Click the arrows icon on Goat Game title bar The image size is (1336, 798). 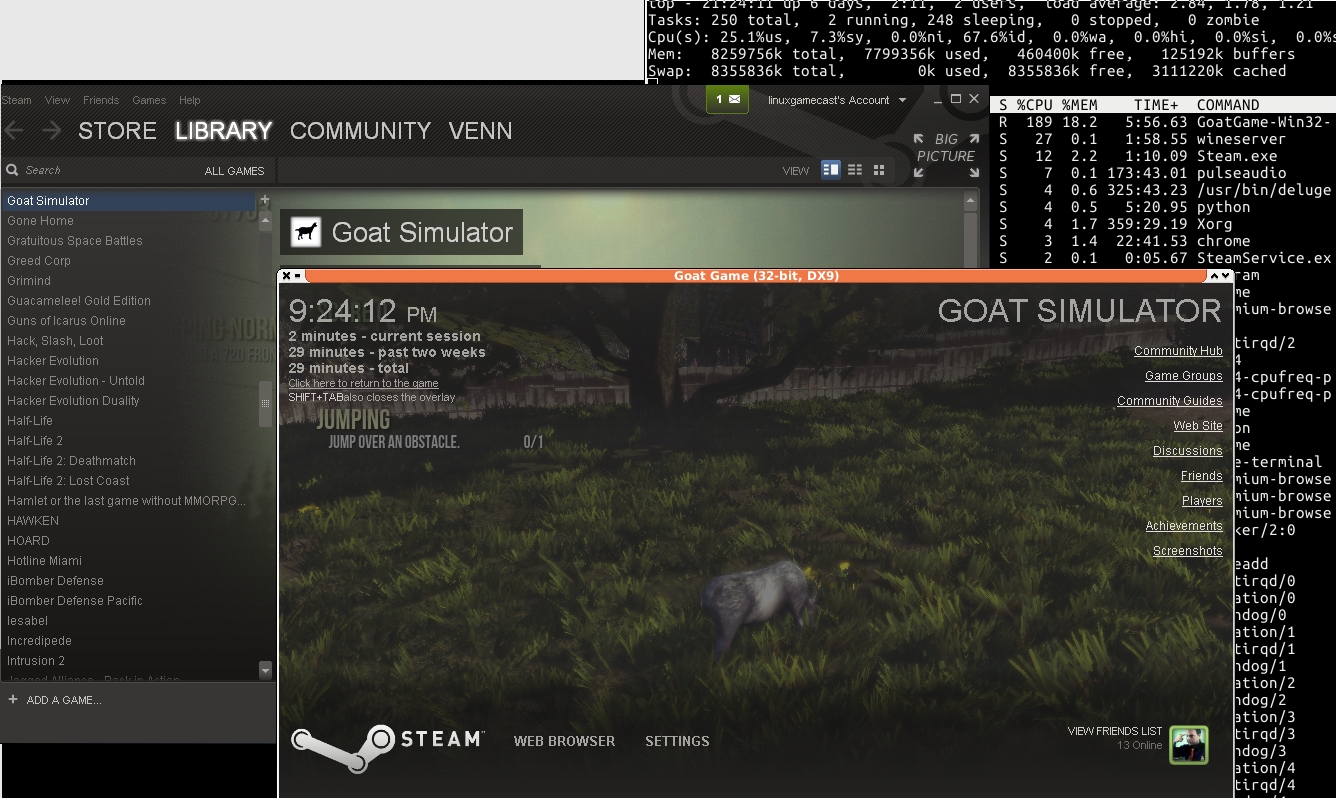point(1220,275)
